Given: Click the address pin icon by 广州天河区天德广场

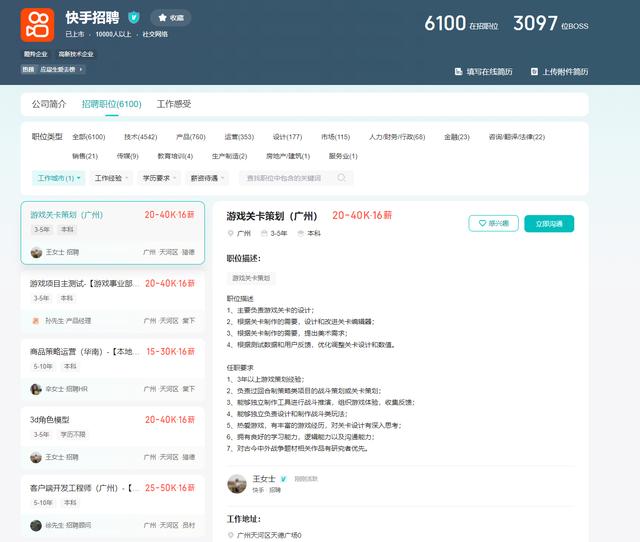Looking at the screenshot, I should (x=231, y=535).
